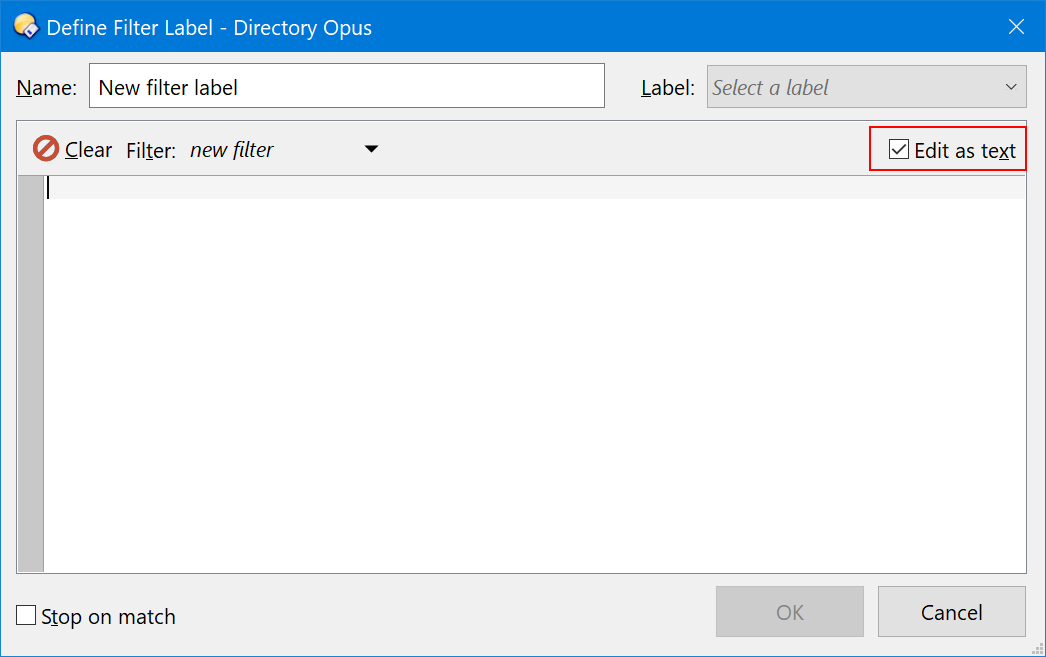Click inside the Name input field
The image size is (1046, 657).
[346, 87]
